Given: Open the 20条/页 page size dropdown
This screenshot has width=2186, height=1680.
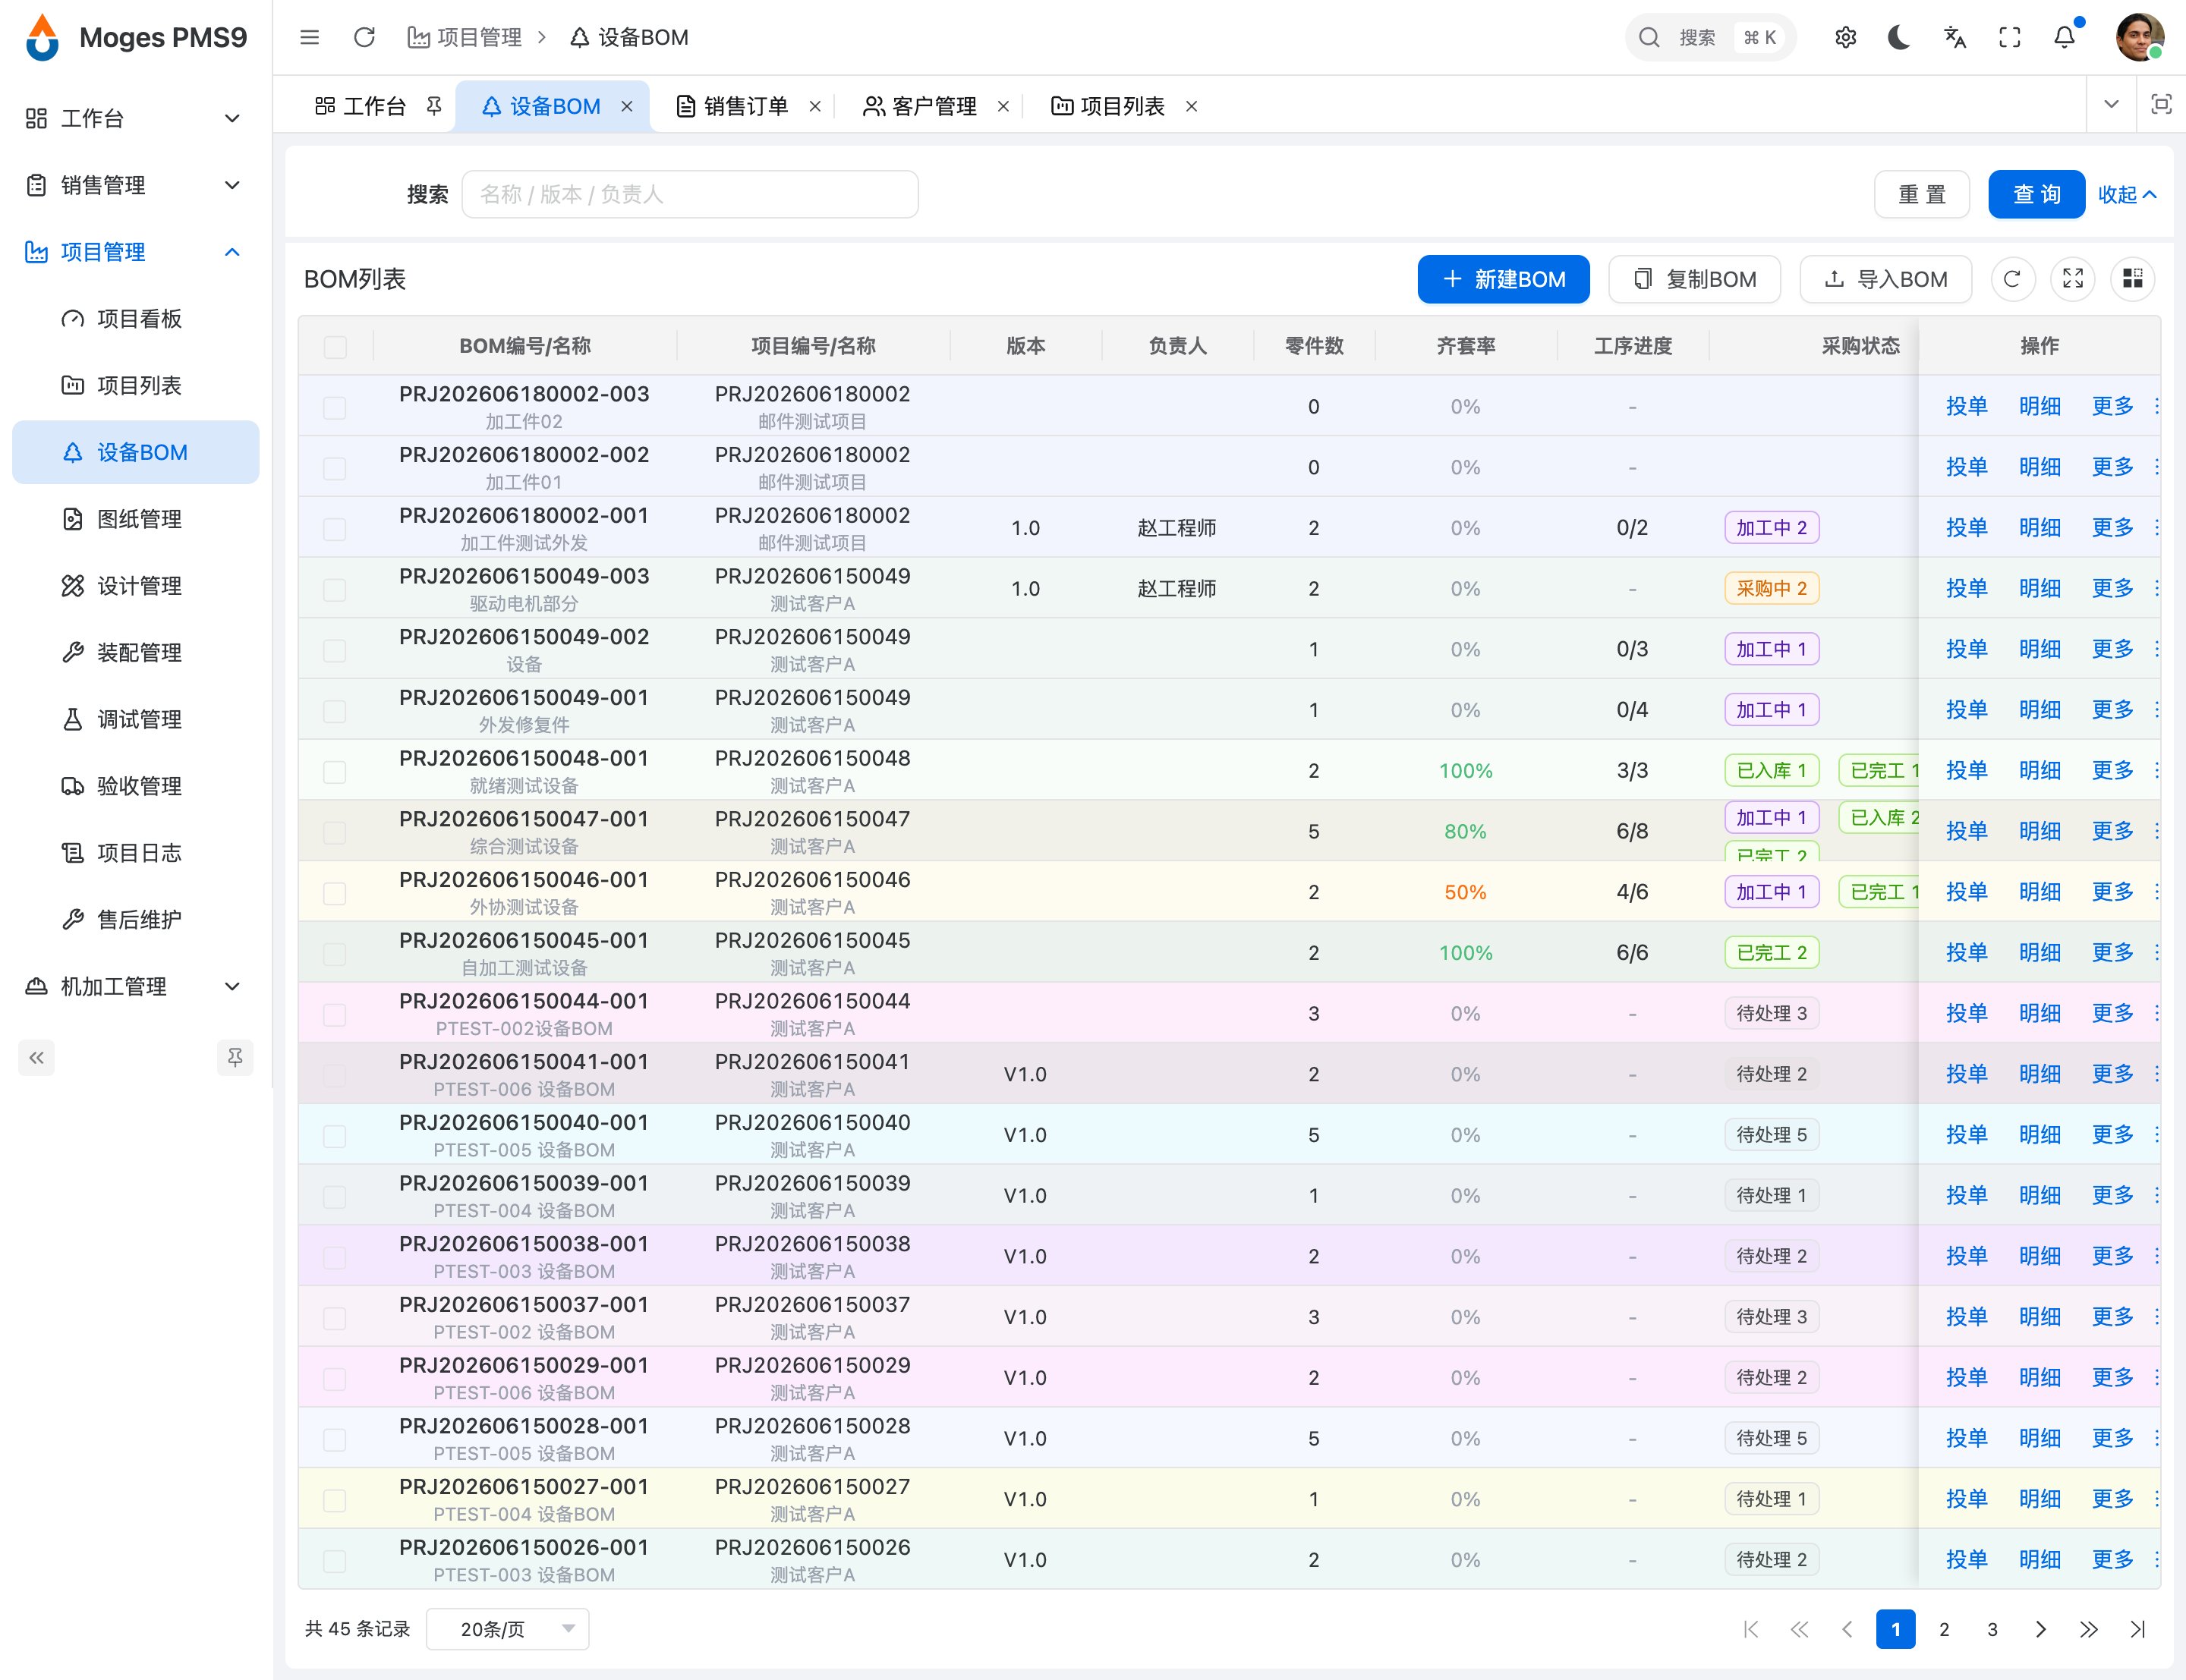Looking at the screenshot, I should point(507,1629).
